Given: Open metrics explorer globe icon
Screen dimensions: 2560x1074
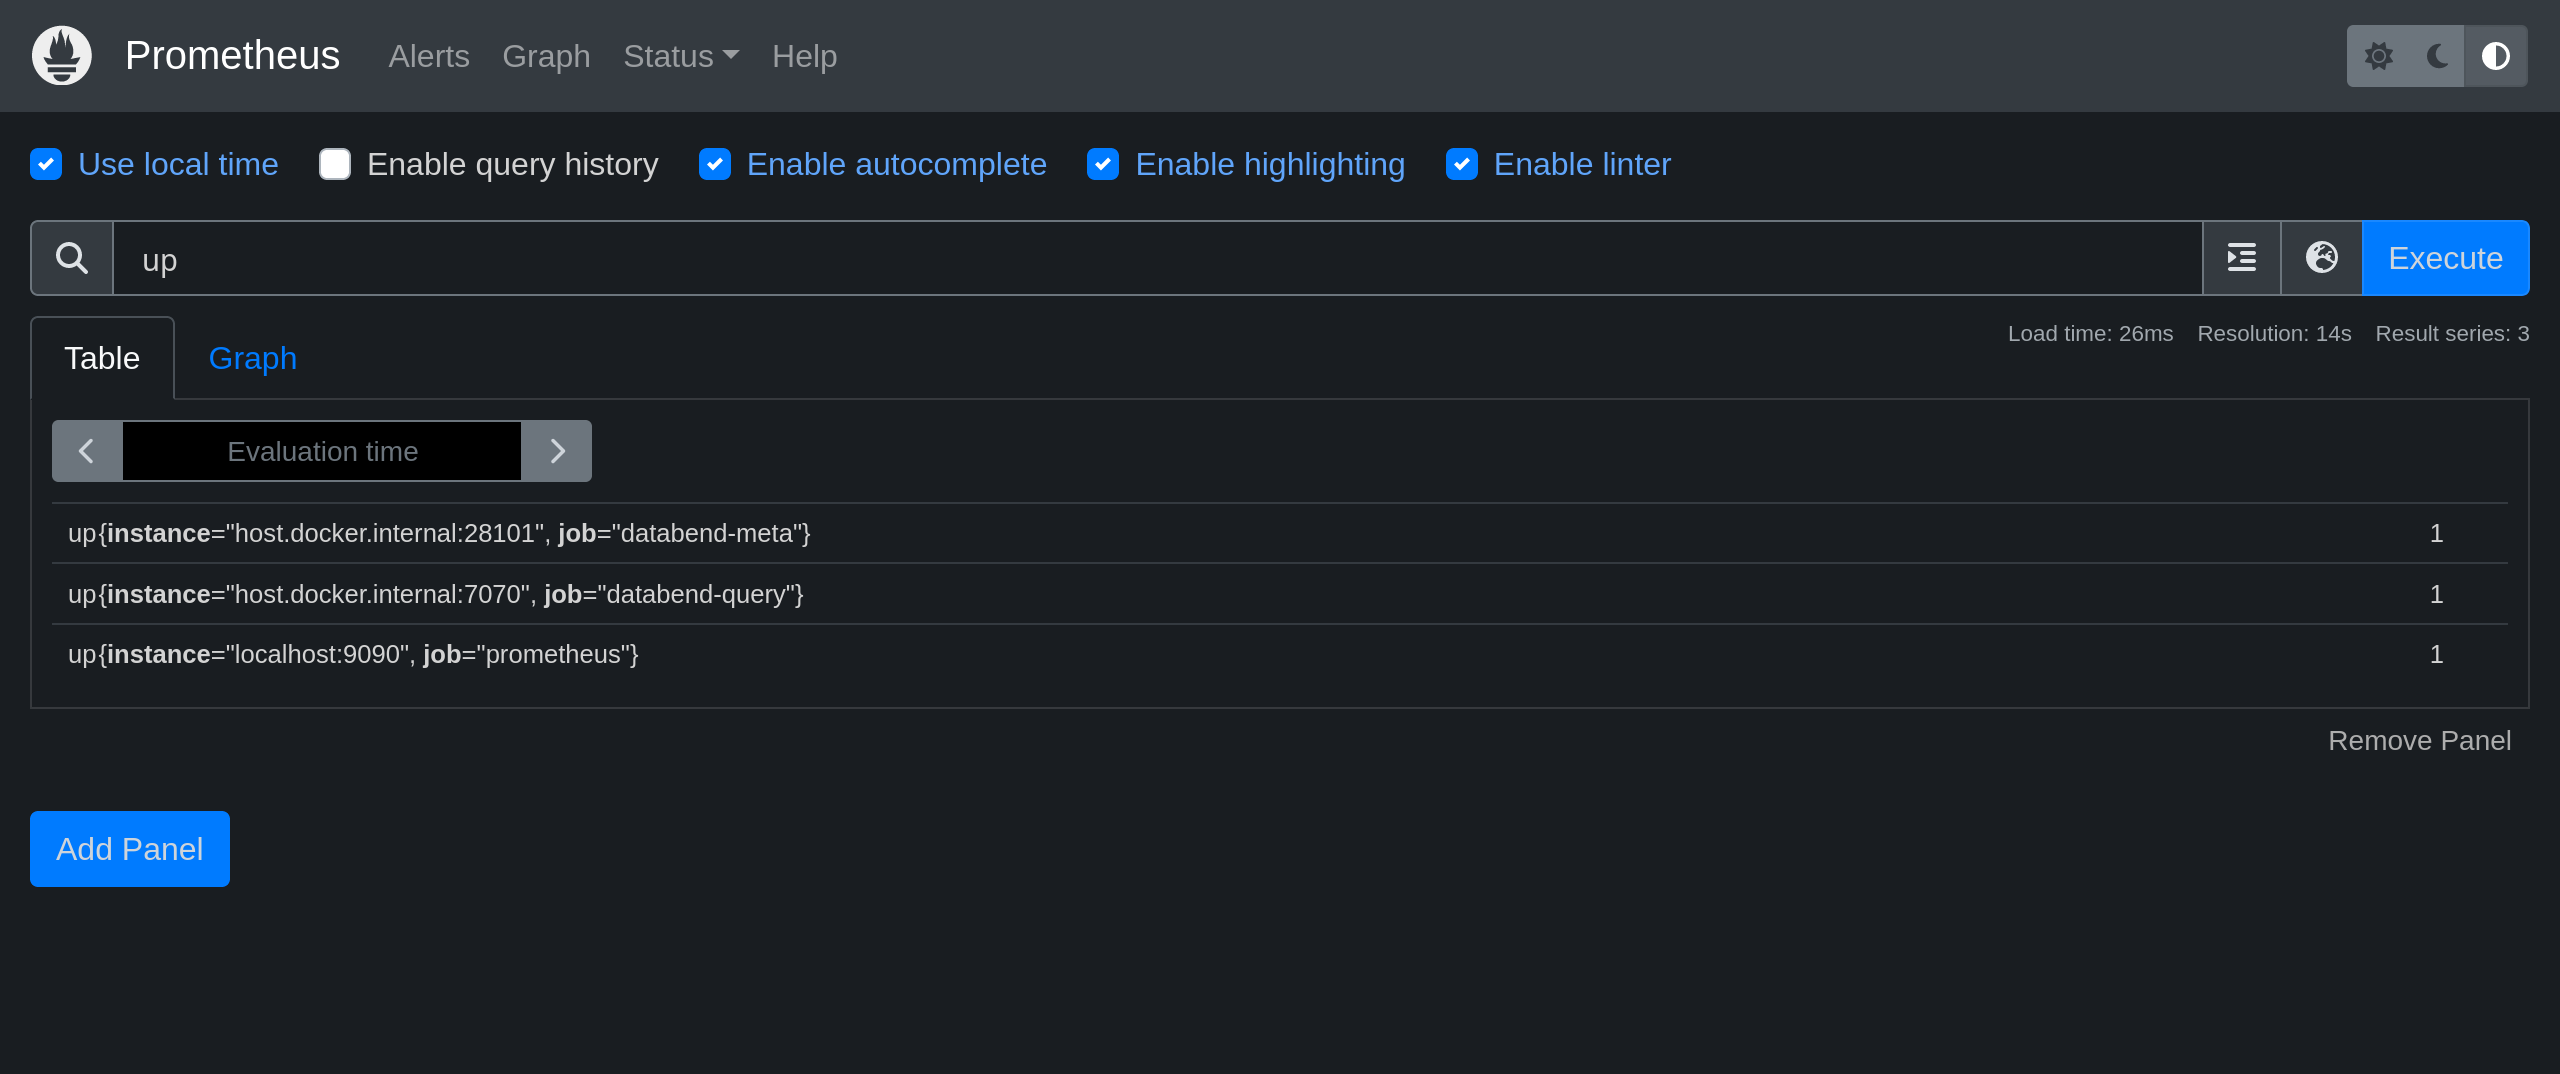Looking at the screenshot, I should [x=2322, y=258].
